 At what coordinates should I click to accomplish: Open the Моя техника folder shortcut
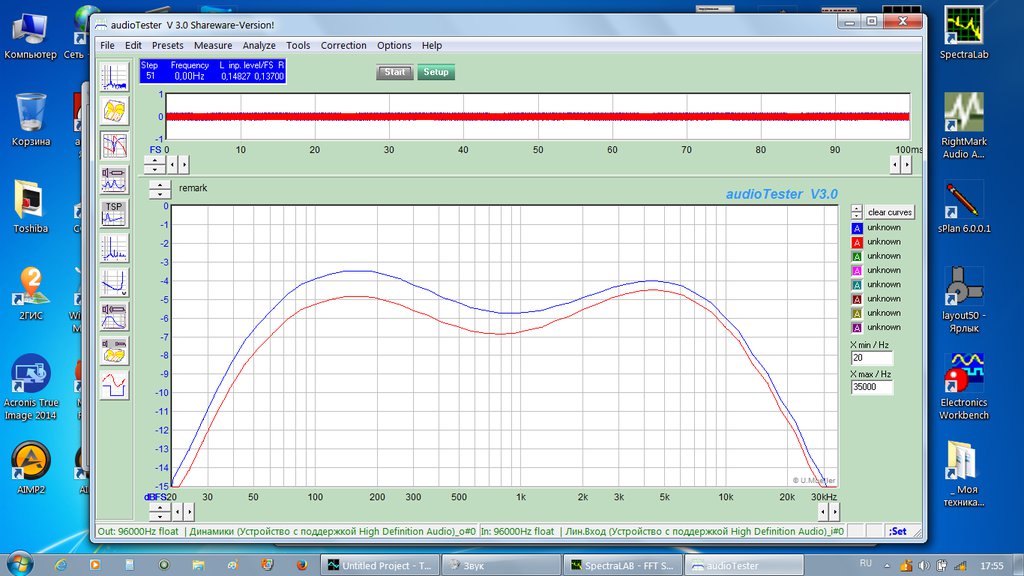963,473
